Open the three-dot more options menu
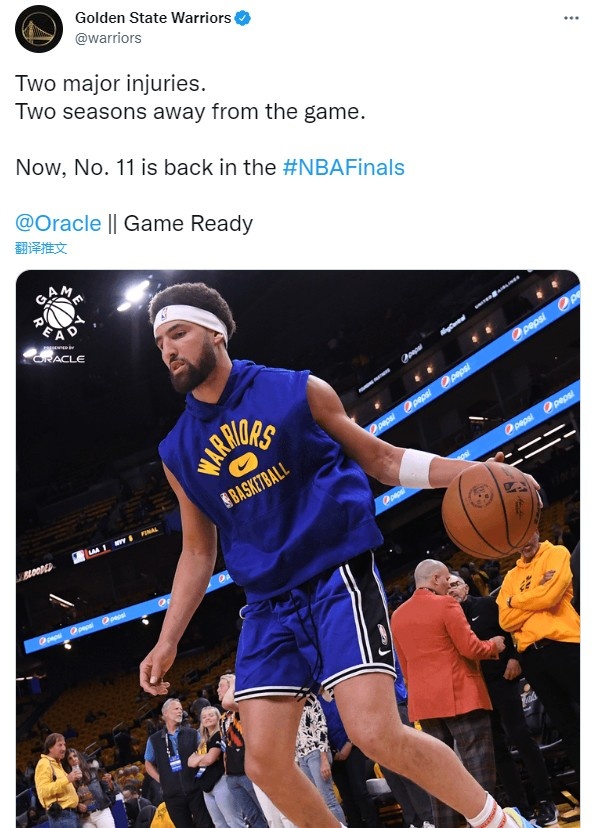This screenshot has height=828, width=594. (x=571, y=18)
